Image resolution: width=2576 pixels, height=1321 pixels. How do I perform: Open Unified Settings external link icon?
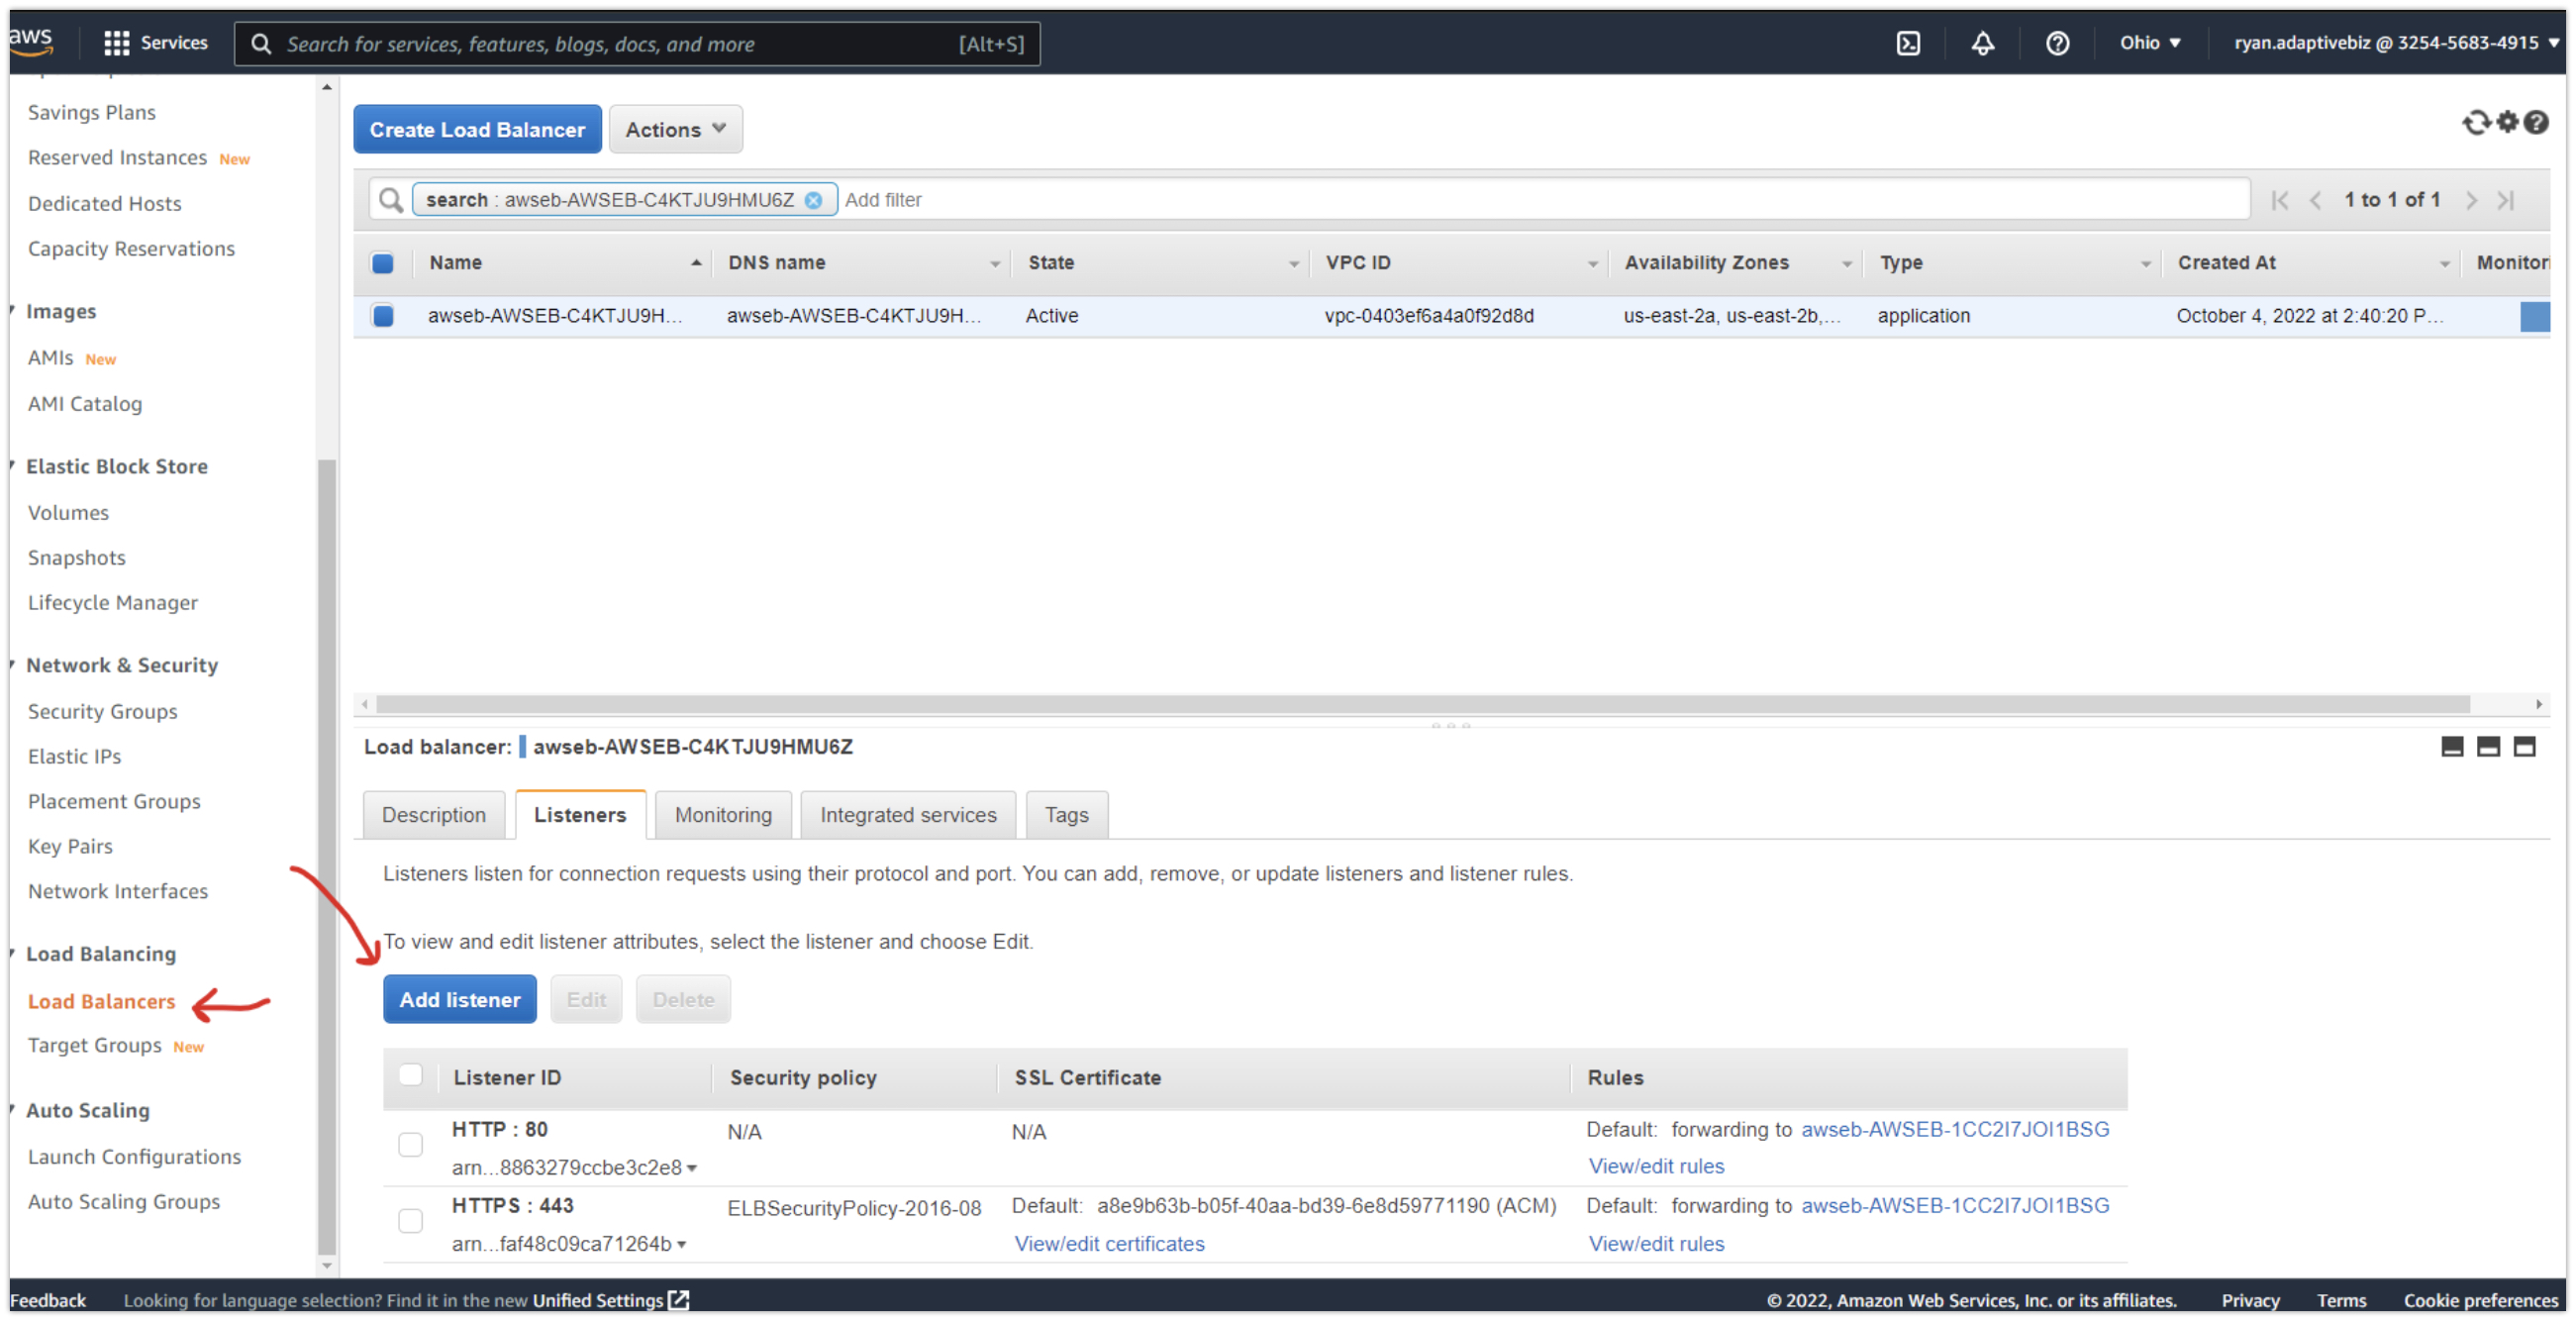click(x=679, y=1299)
